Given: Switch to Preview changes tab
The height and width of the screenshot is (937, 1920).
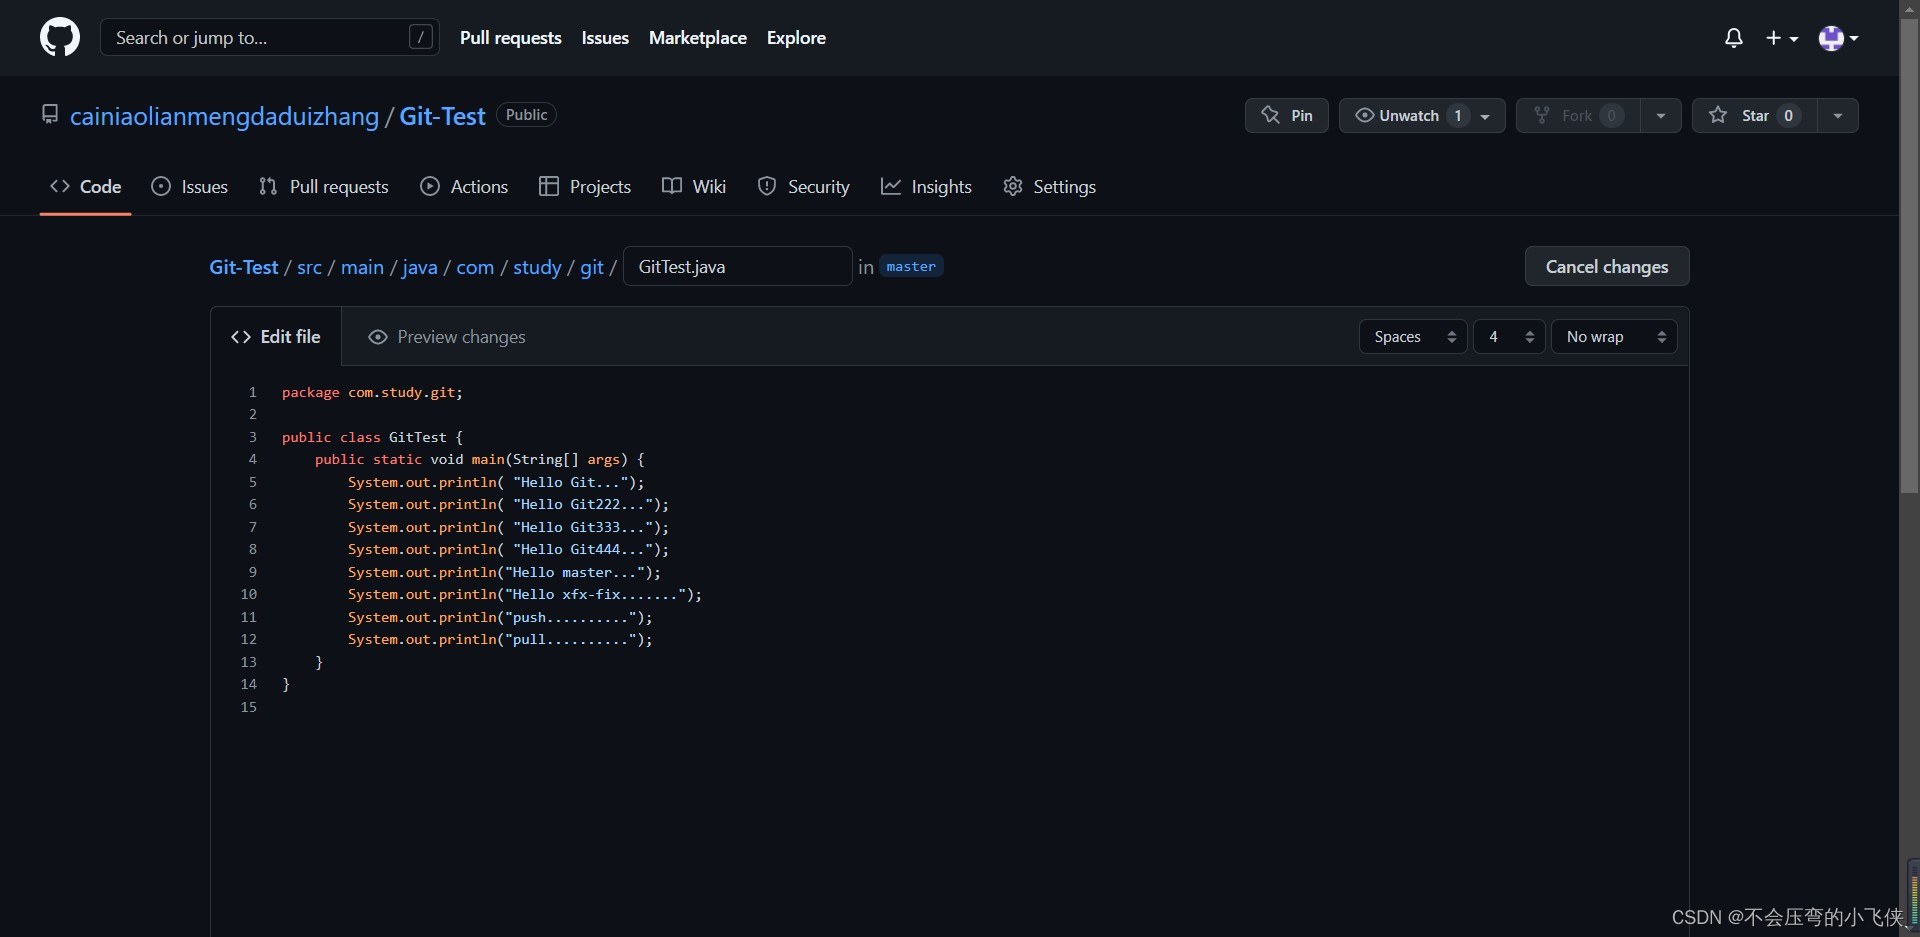Looking at the screenshot, I should [x=446, y=337].
